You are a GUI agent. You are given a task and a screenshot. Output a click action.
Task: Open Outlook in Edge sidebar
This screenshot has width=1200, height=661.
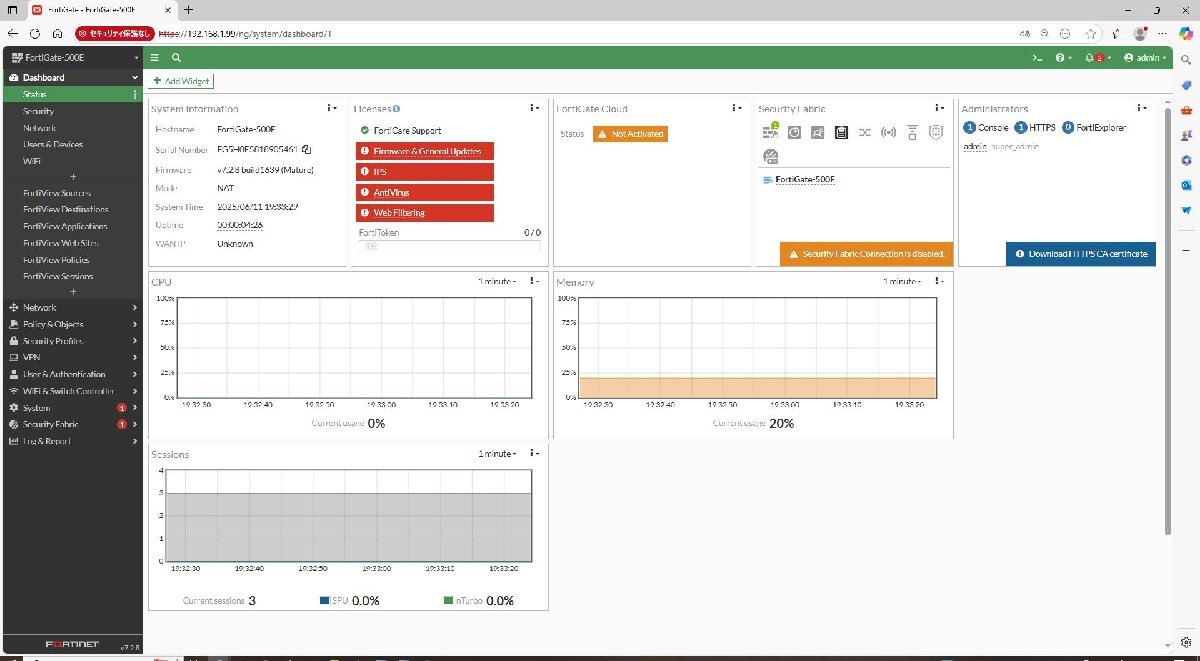(1186, 185)
